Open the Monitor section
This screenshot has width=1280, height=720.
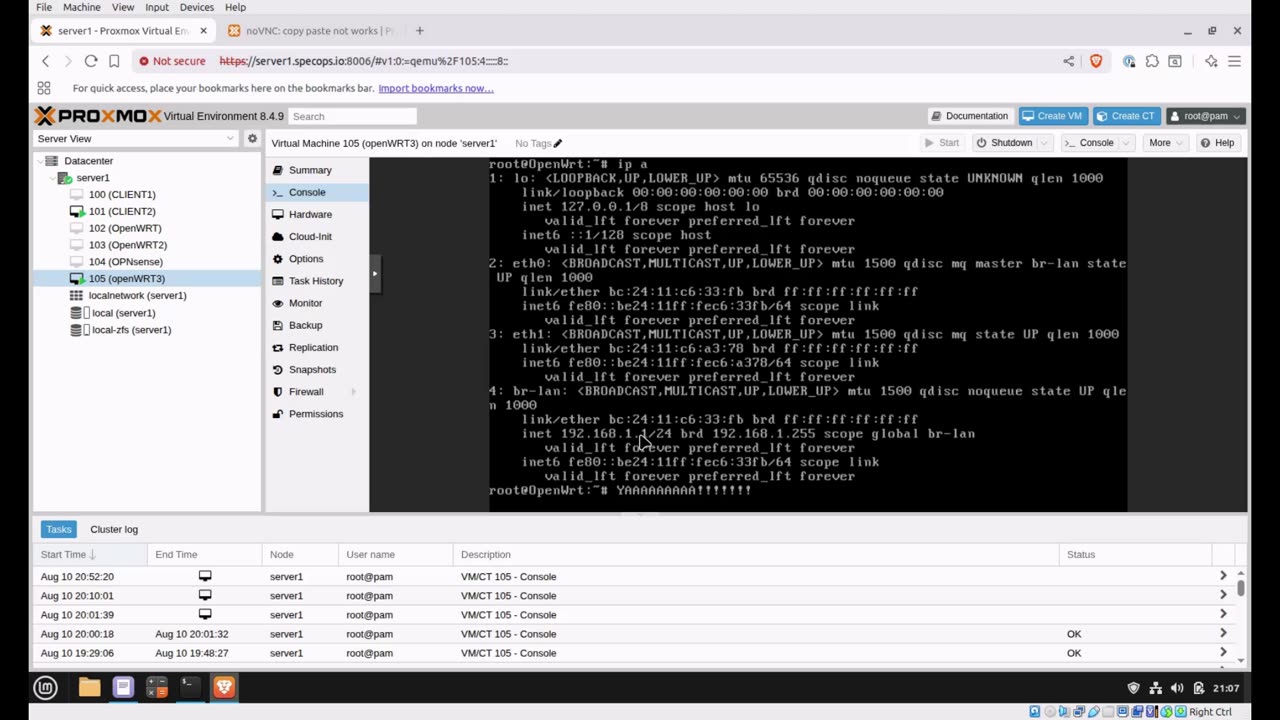pos(305,303)
